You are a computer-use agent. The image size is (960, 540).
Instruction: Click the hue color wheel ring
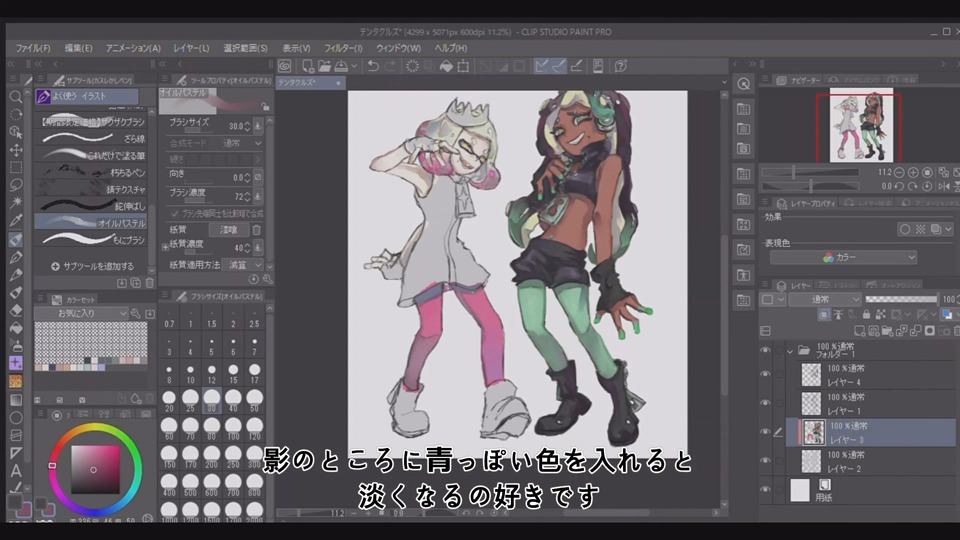click(94, 428)
